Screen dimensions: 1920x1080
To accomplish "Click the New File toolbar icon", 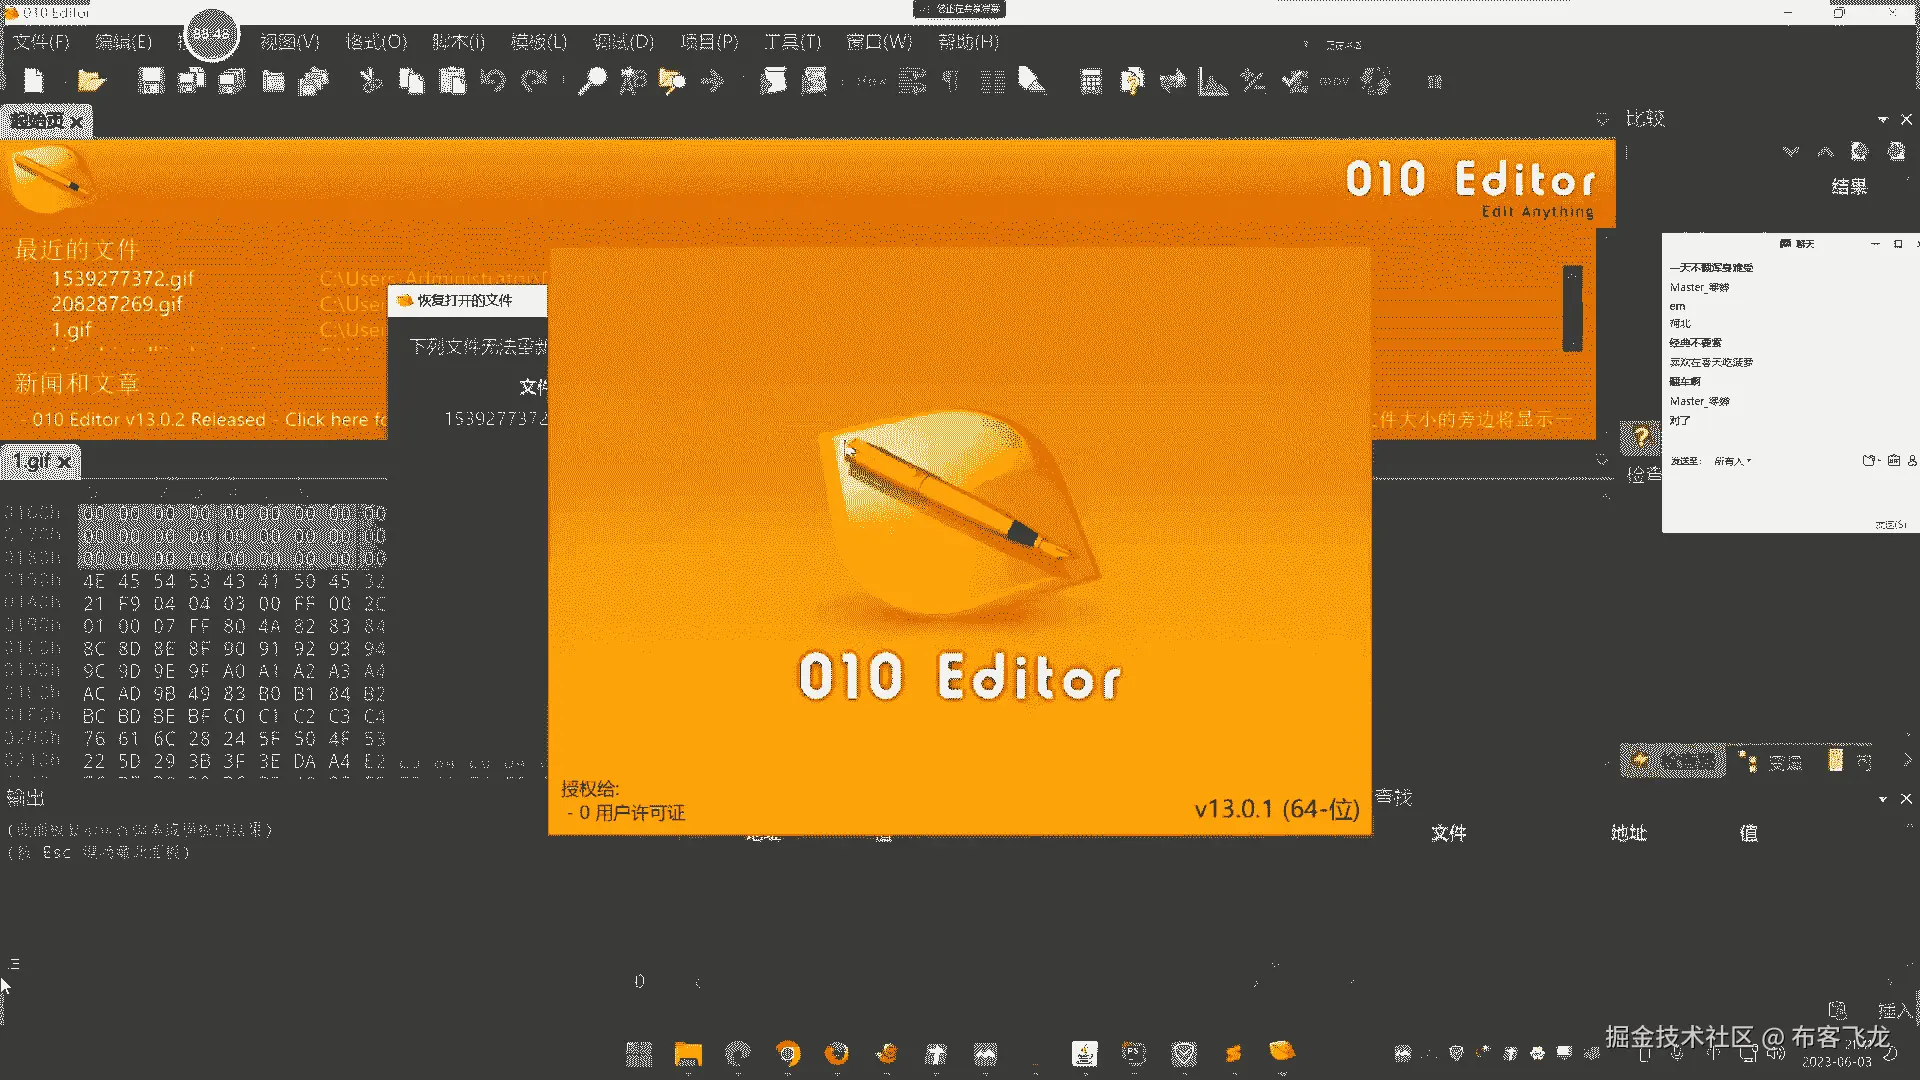I will tap(34, 81).
